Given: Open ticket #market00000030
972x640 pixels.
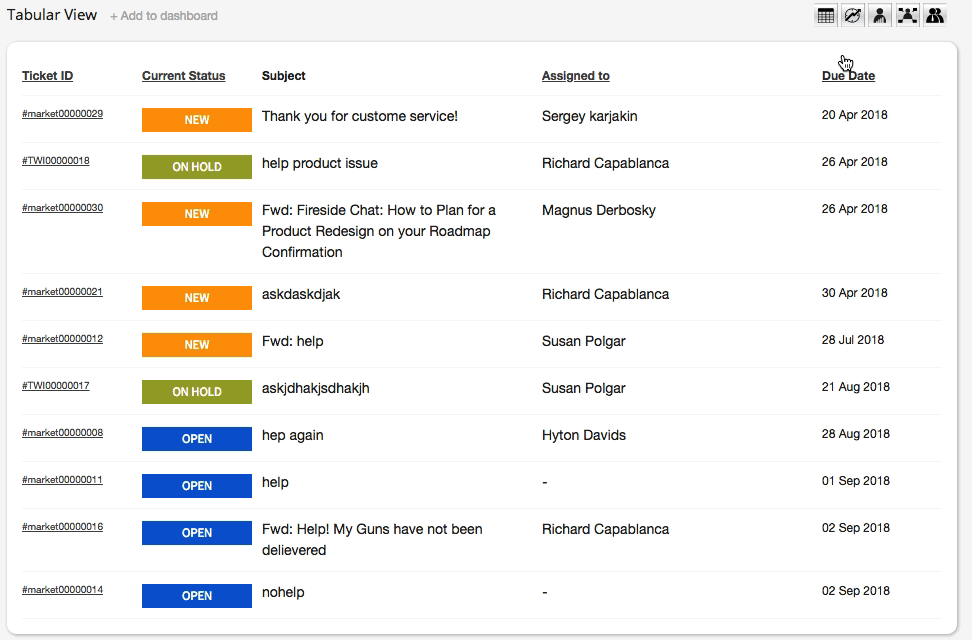Looking at the screenshot, I should (x=63, y=208).
